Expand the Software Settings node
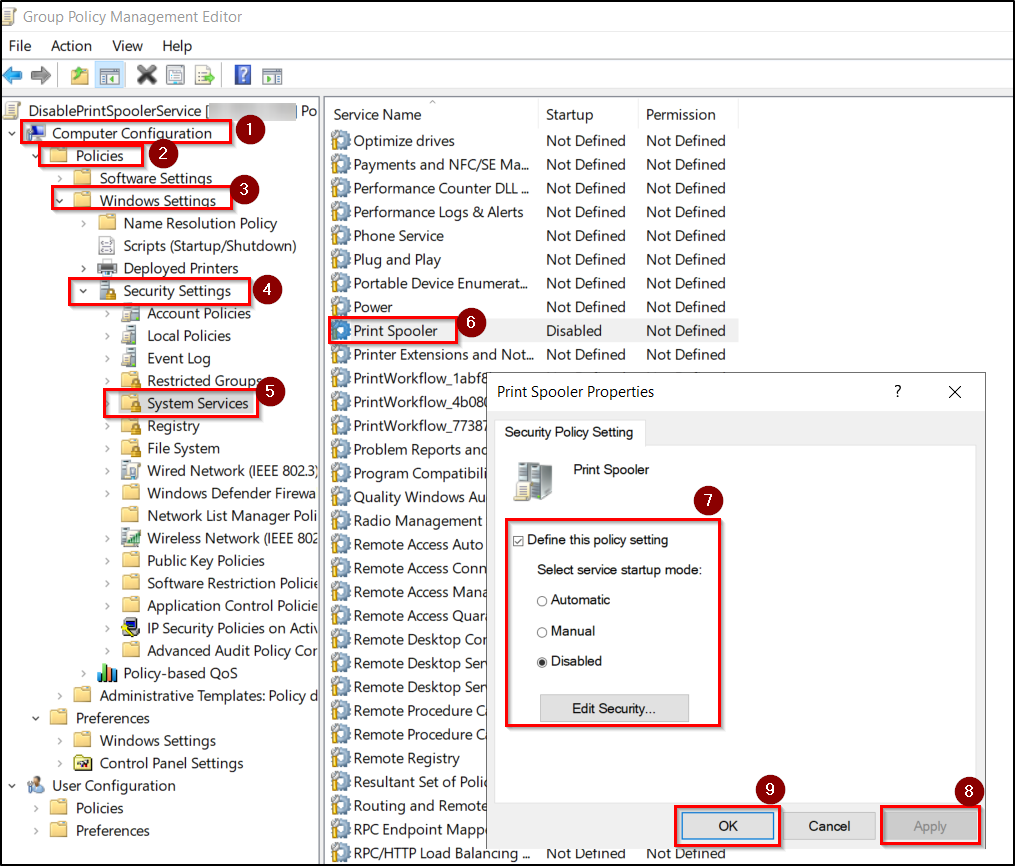The width and height of the screenshot is (1015, 866). (x=60, y=178)
